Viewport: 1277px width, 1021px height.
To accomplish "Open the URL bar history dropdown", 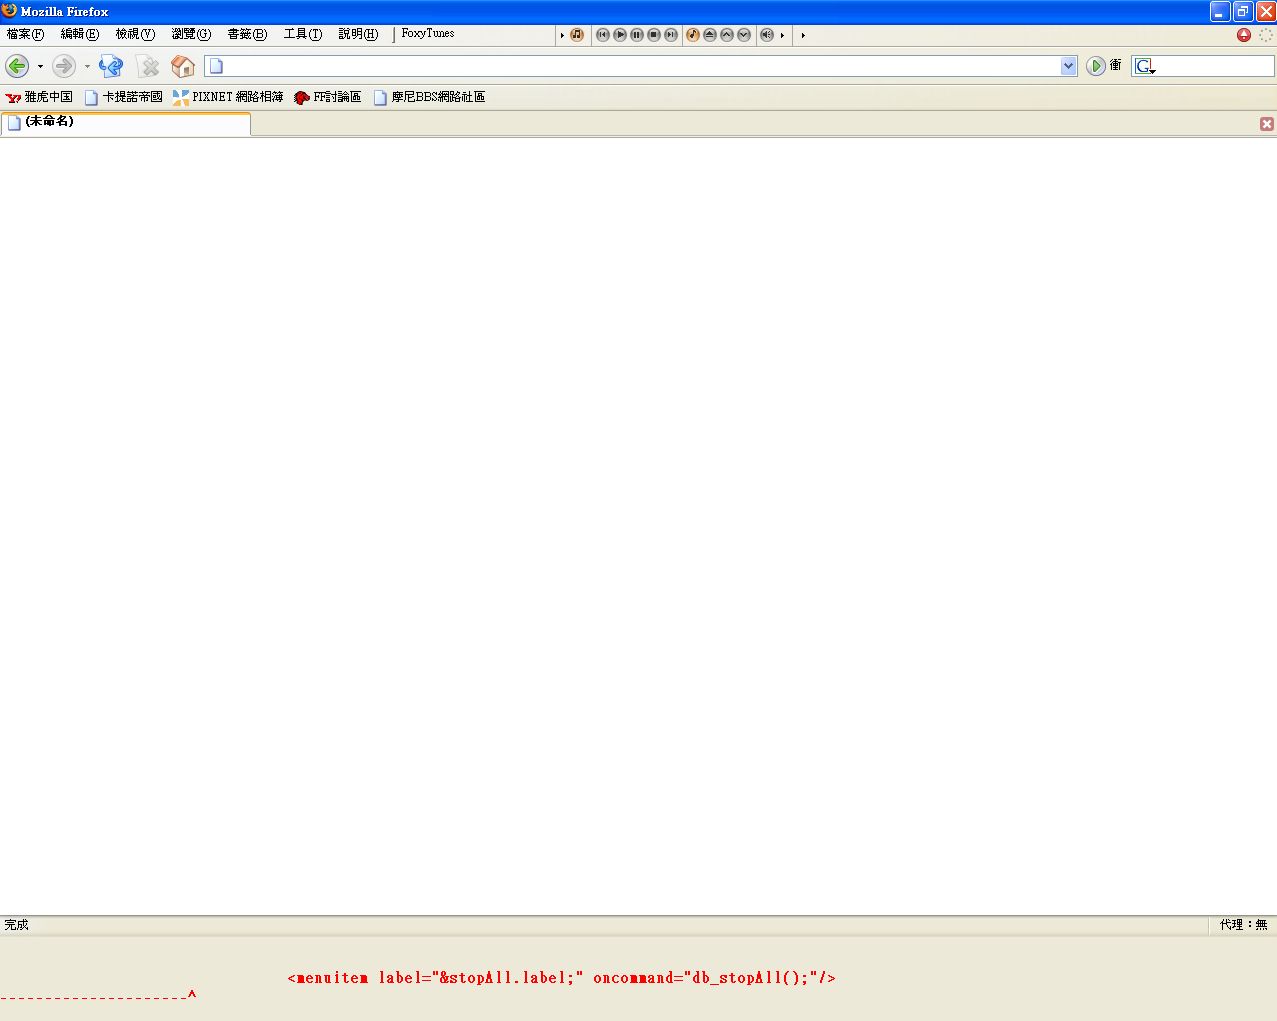I will (1068, 66).
